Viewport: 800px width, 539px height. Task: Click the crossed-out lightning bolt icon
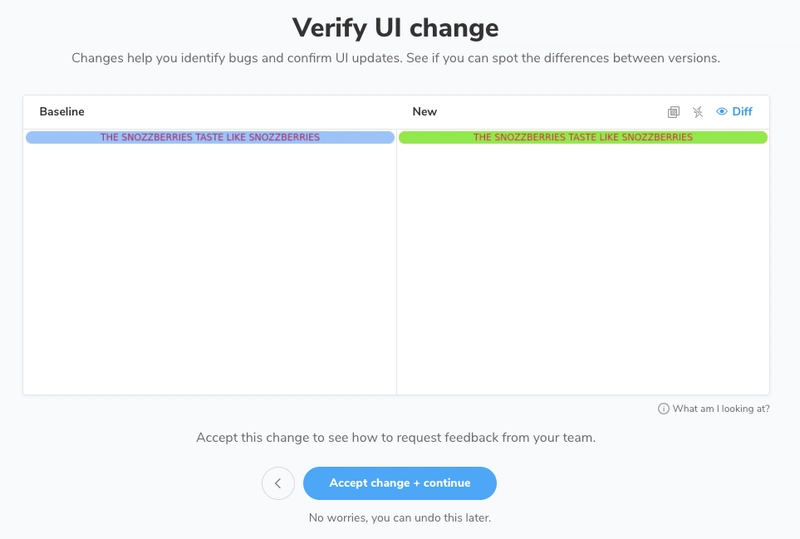tap(698, 112)
